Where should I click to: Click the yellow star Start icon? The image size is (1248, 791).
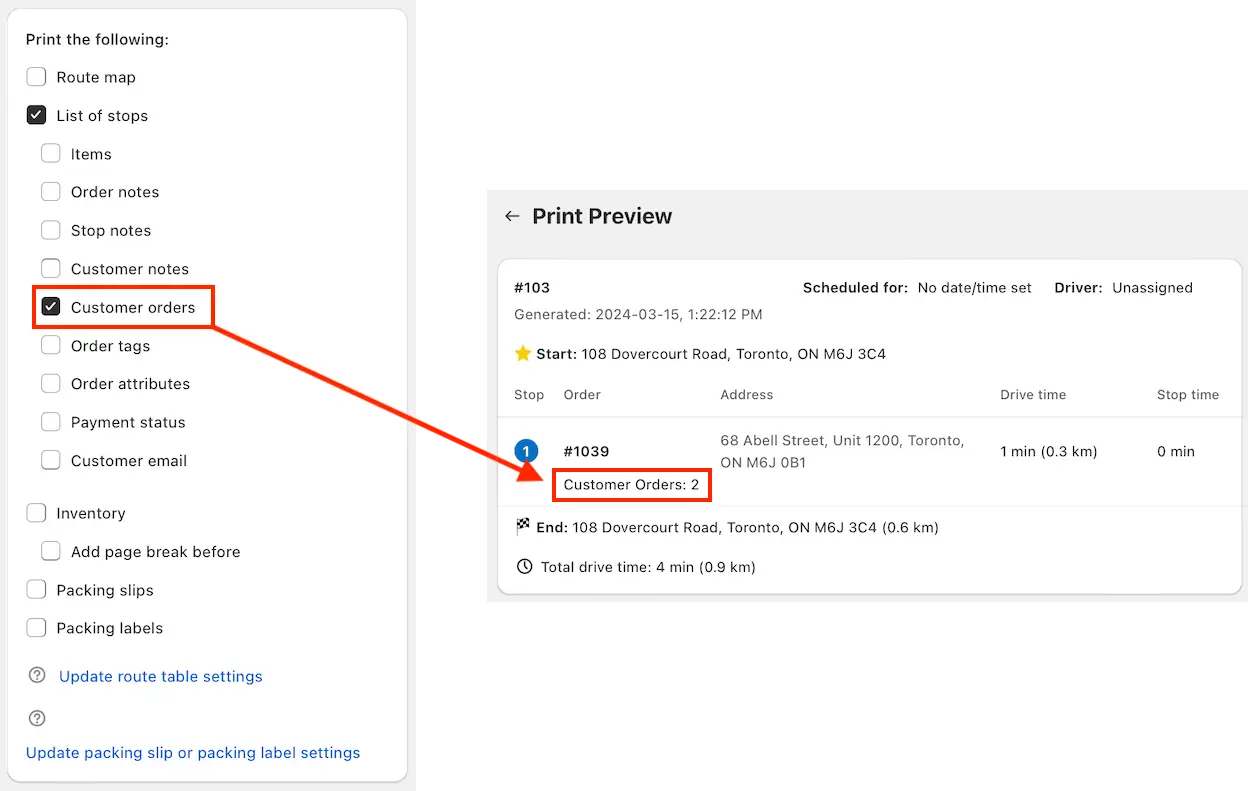pyautogui.click(x=523, y=353)
